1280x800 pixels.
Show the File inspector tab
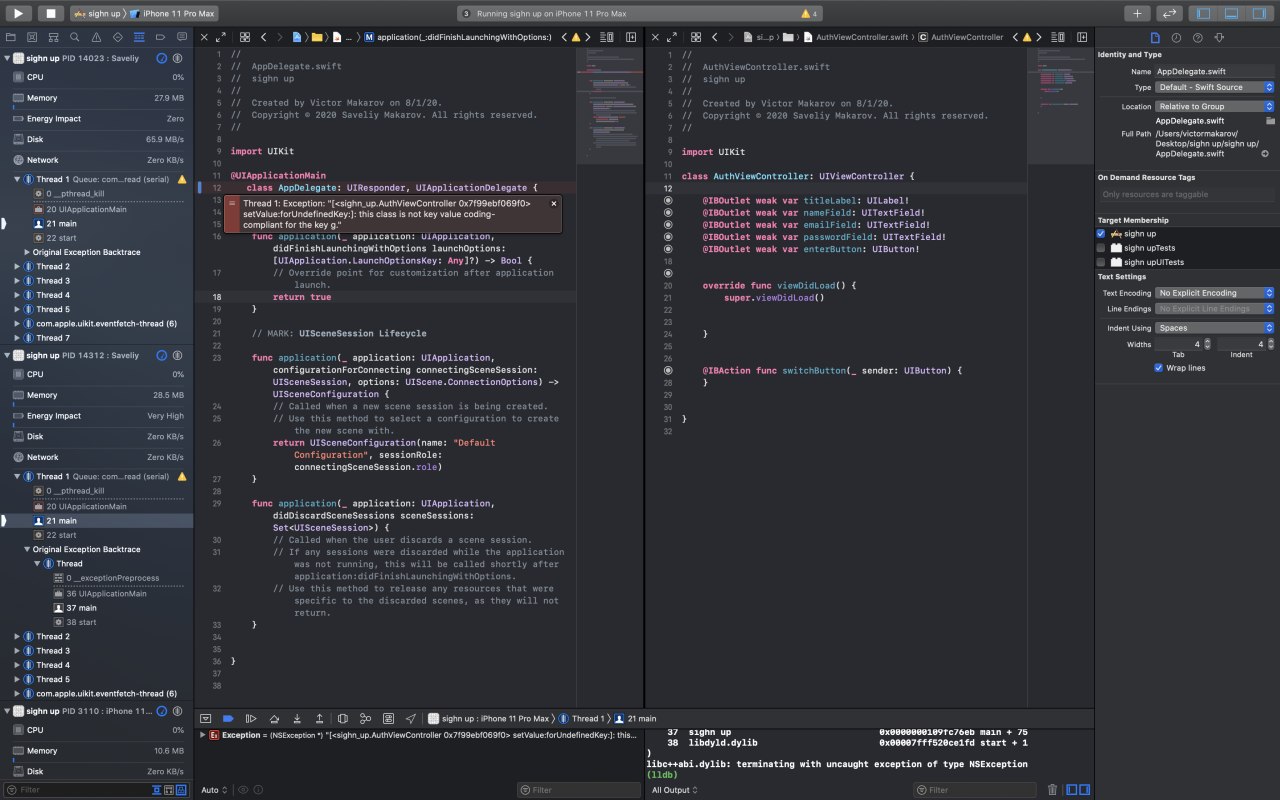click(1155, 37)
